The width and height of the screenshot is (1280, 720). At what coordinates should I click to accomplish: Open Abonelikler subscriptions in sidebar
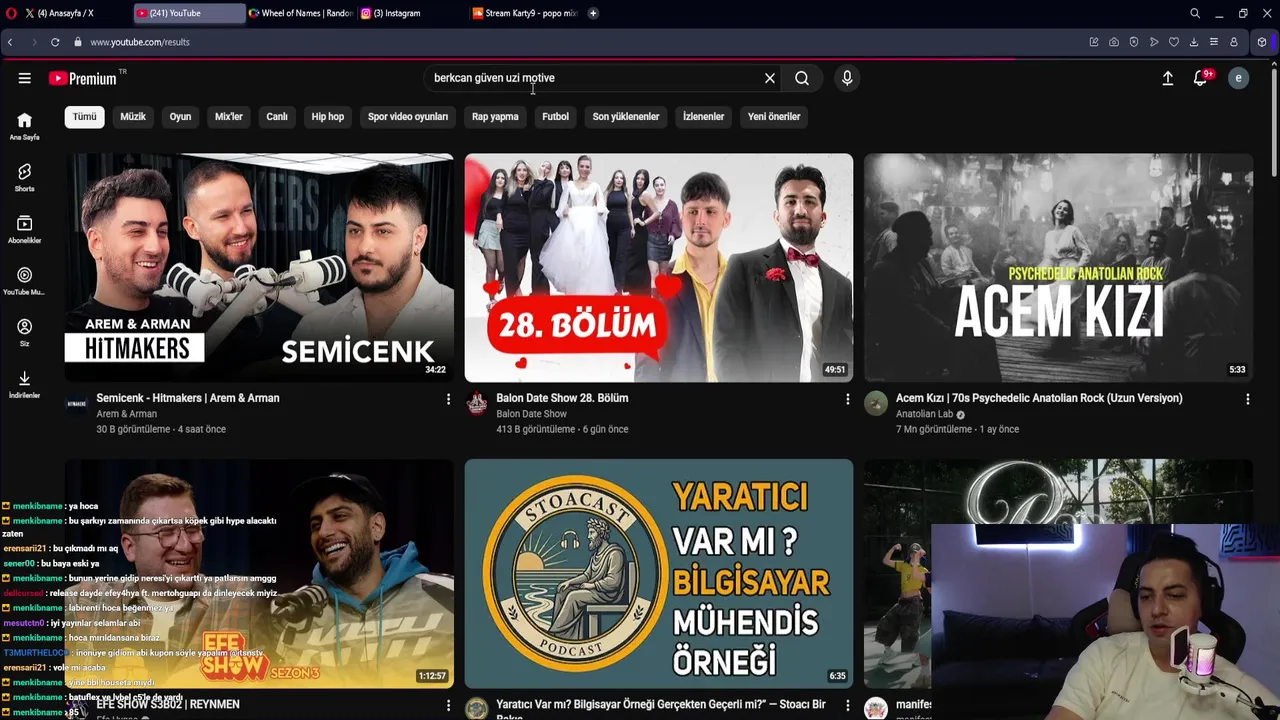tap(24, 230)
